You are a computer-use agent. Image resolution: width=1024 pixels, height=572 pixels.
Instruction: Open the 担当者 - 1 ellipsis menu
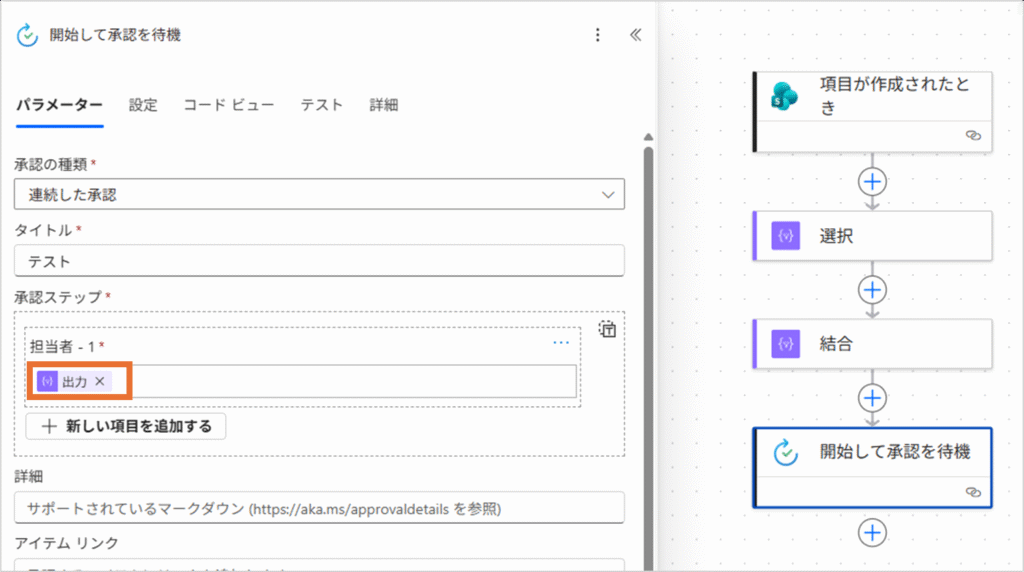tap(561, 343)
